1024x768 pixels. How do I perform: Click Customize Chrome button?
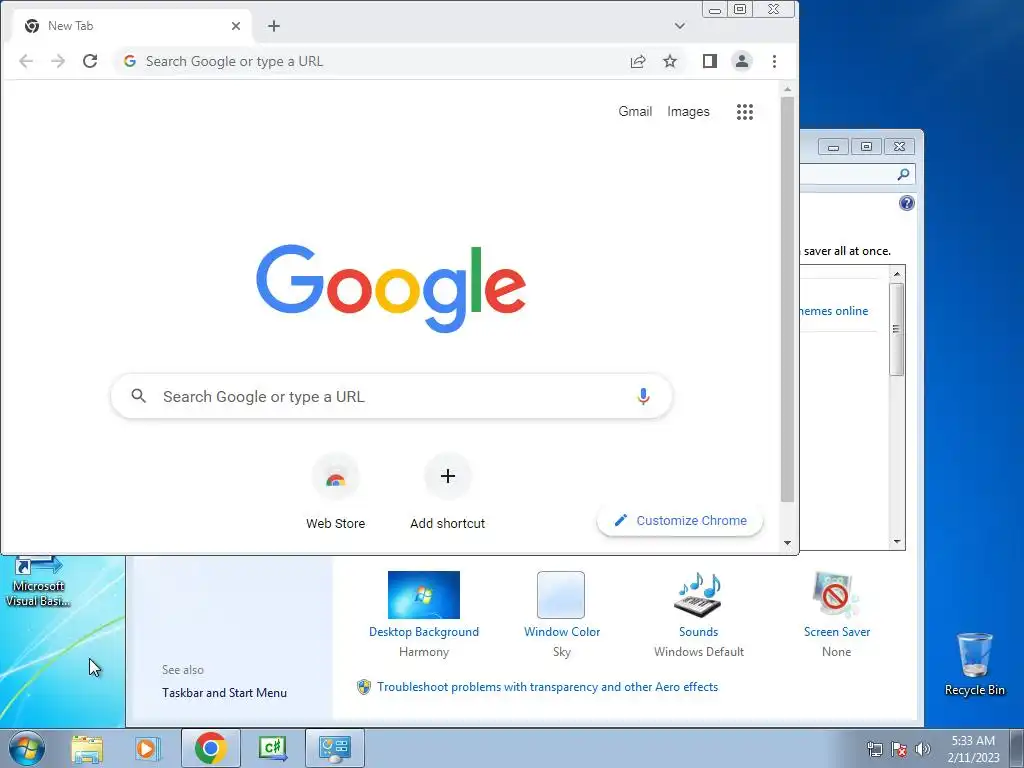(680, 520)
